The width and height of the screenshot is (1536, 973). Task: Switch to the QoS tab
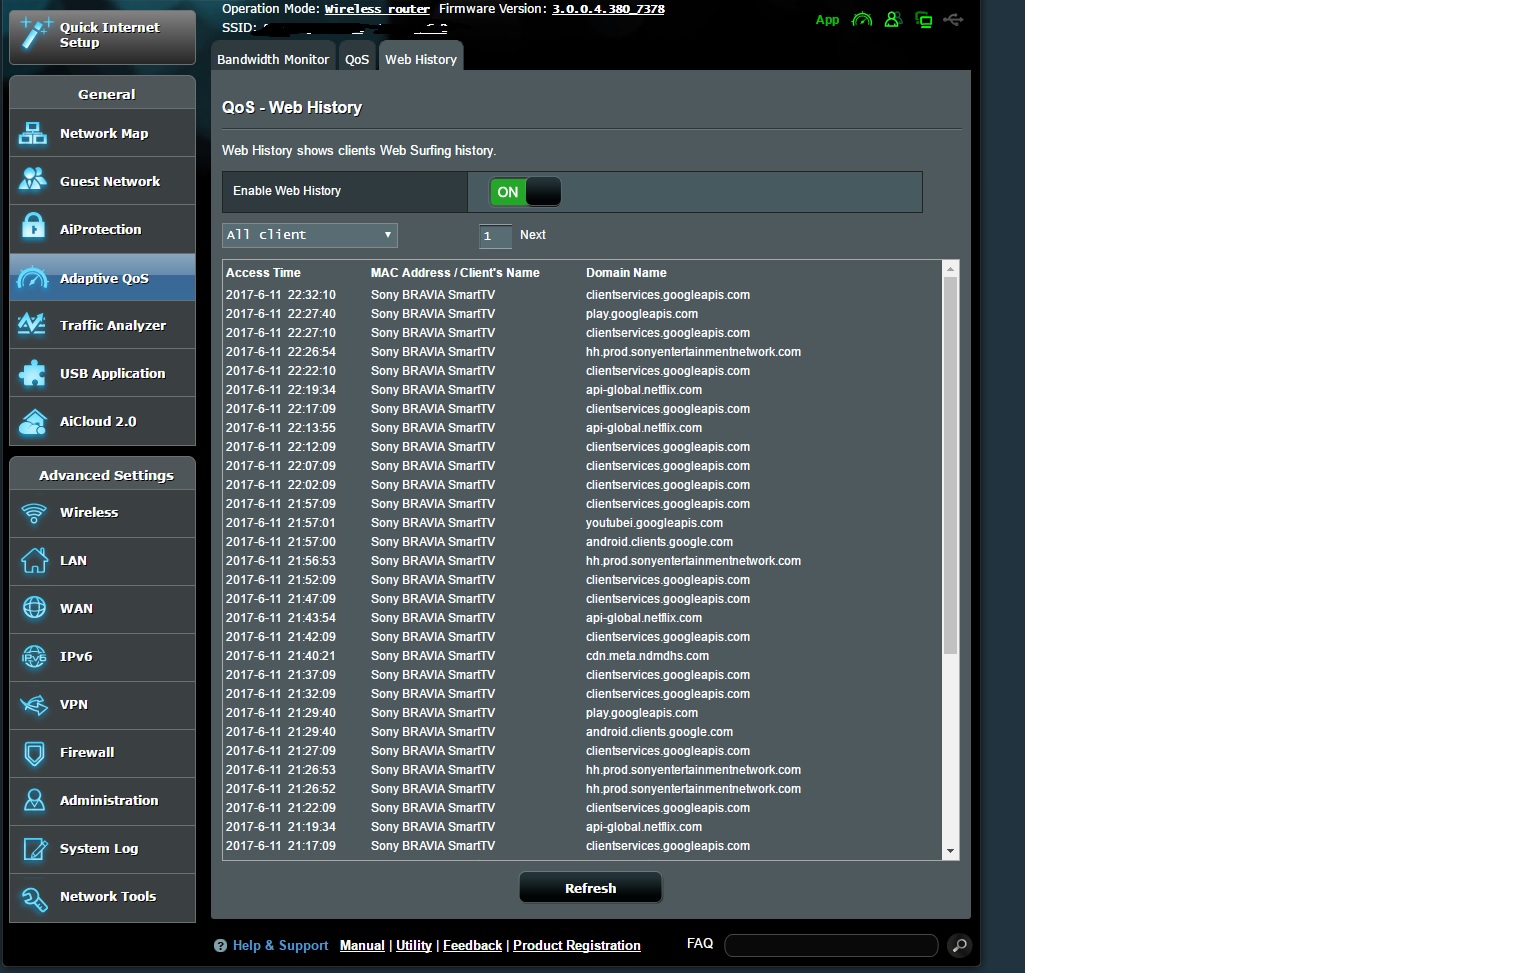coord(357,59)
